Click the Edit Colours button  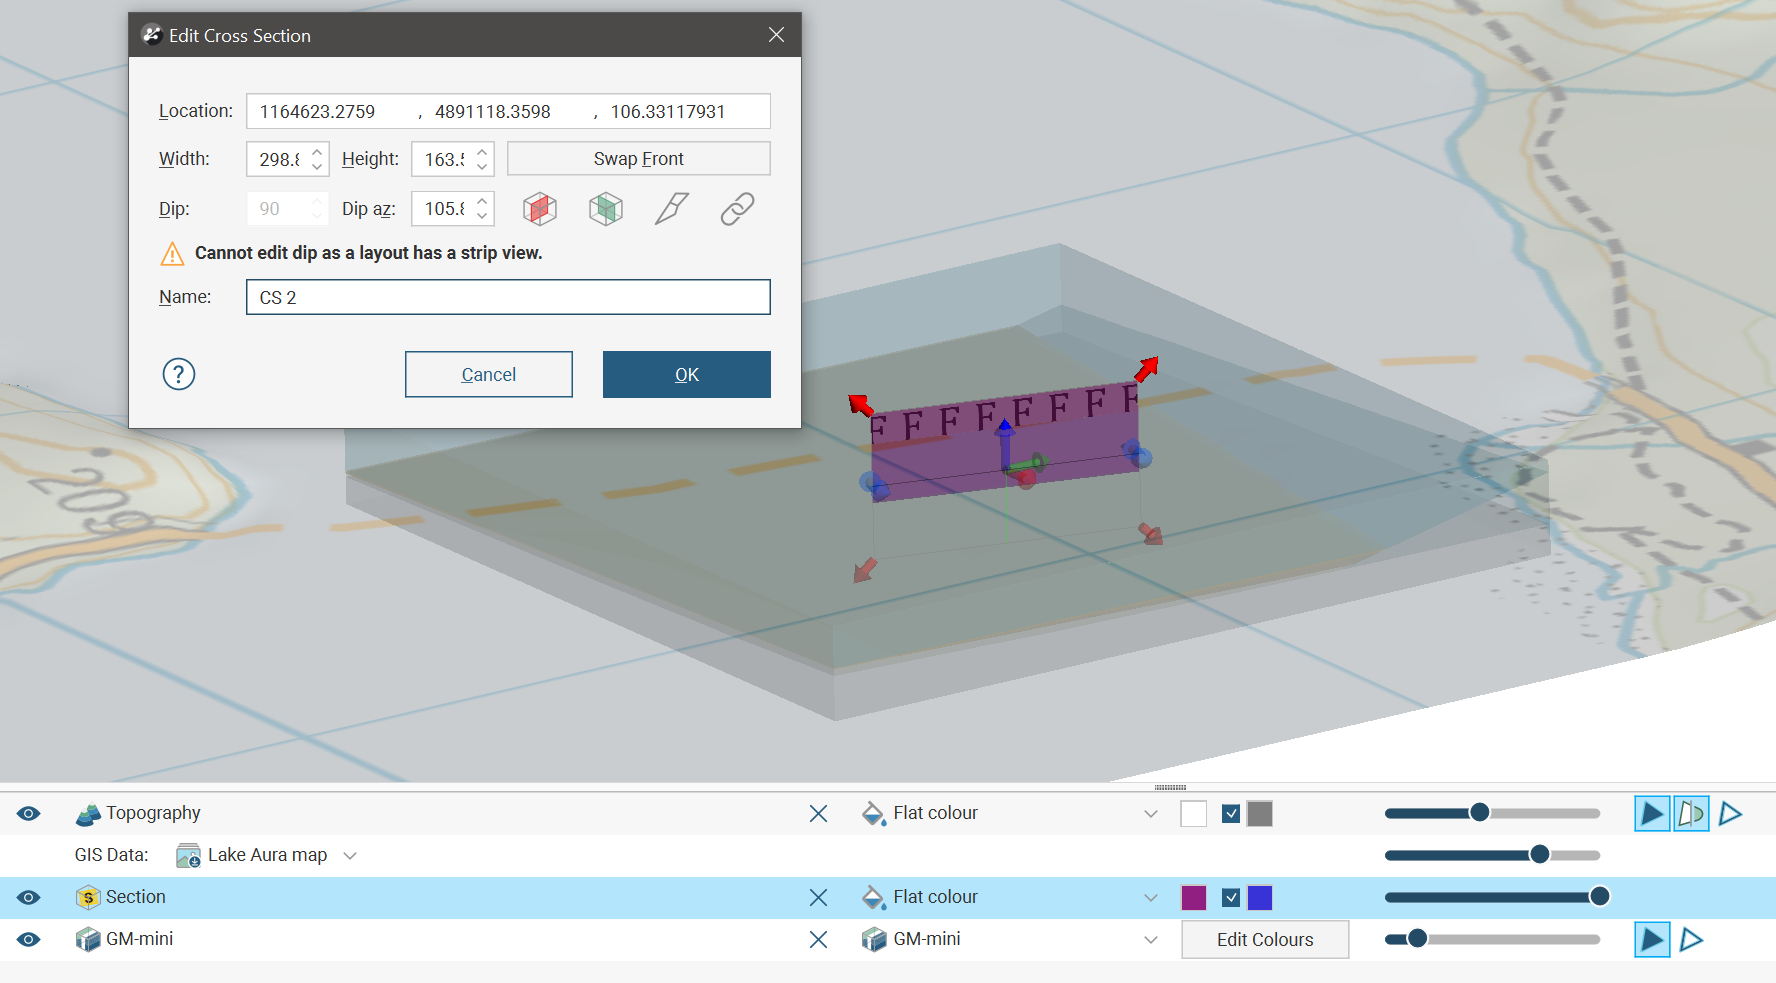[x=1265, y=940]
